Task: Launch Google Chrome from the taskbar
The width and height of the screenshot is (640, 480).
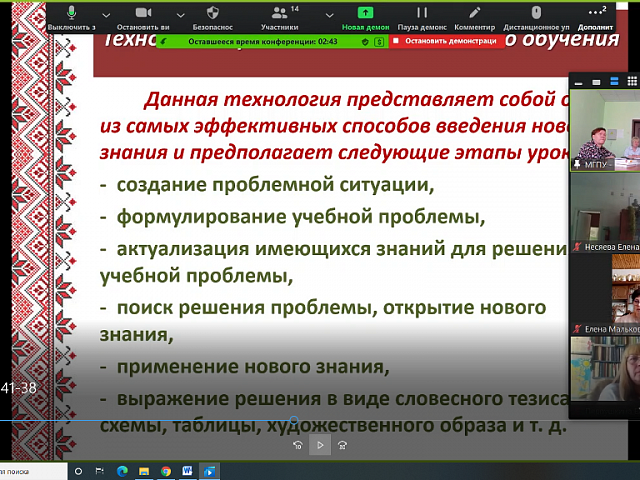Action: click(165, 471)
